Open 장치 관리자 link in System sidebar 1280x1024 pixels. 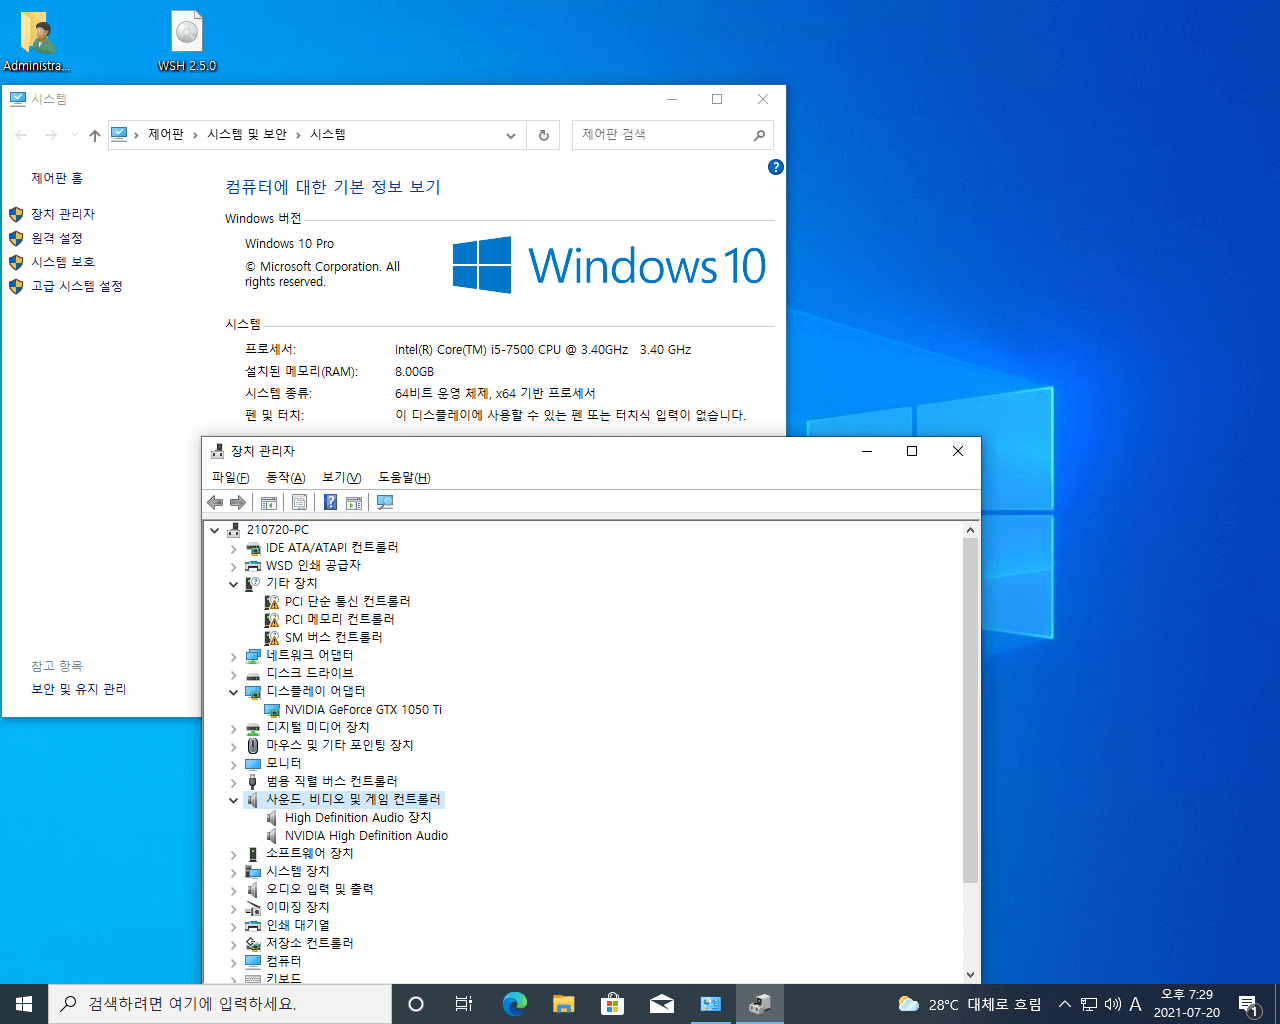63,214
